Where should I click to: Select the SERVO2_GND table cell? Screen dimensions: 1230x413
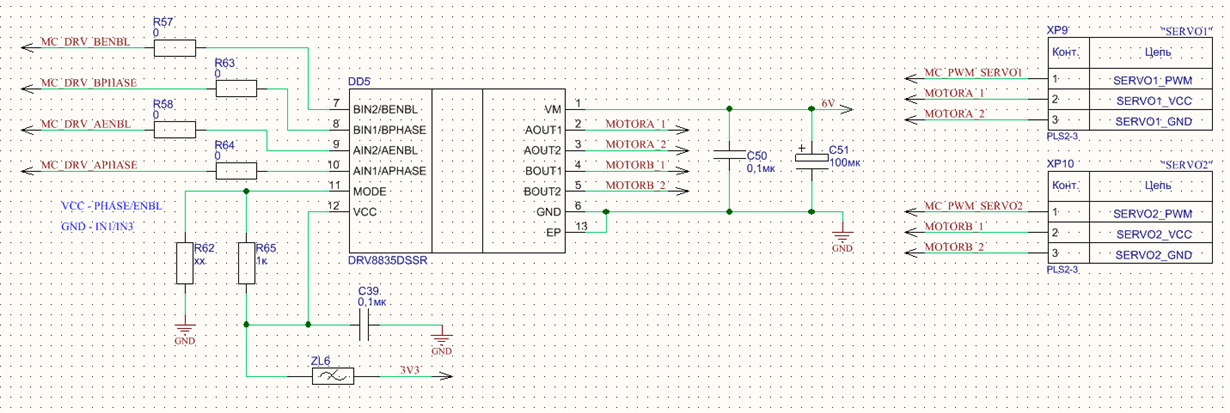click(1151, 255)
